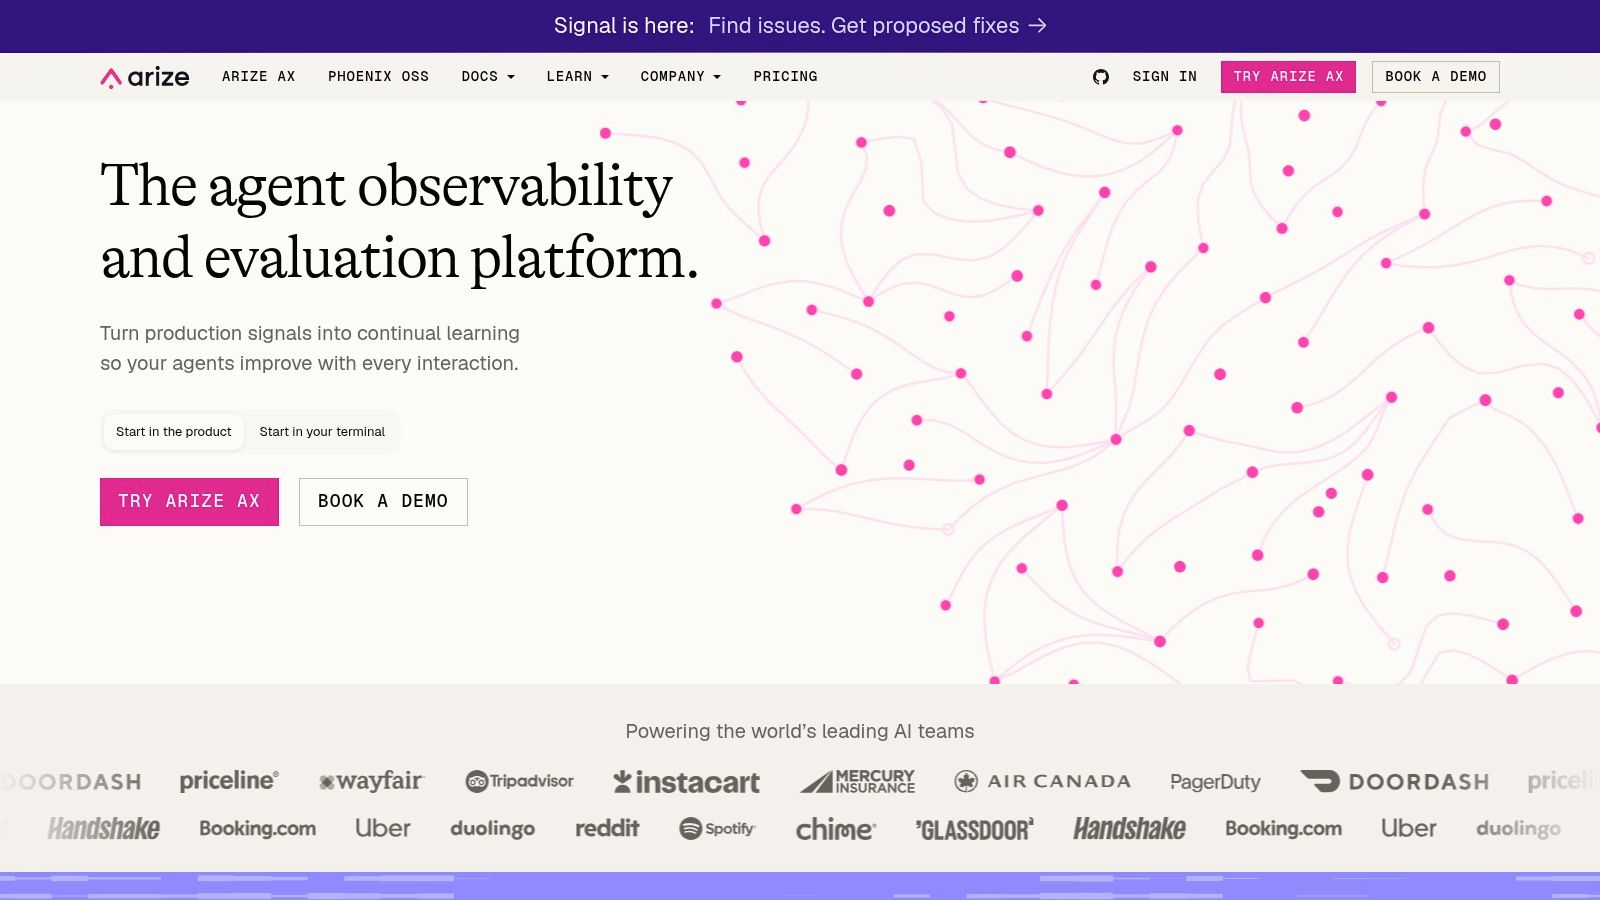Image resolution: width=1600 pixels, height=900 pixels.
Task: Click the Arize logo in the navbar
Action: pyautogui.click(x=145, y=77)
